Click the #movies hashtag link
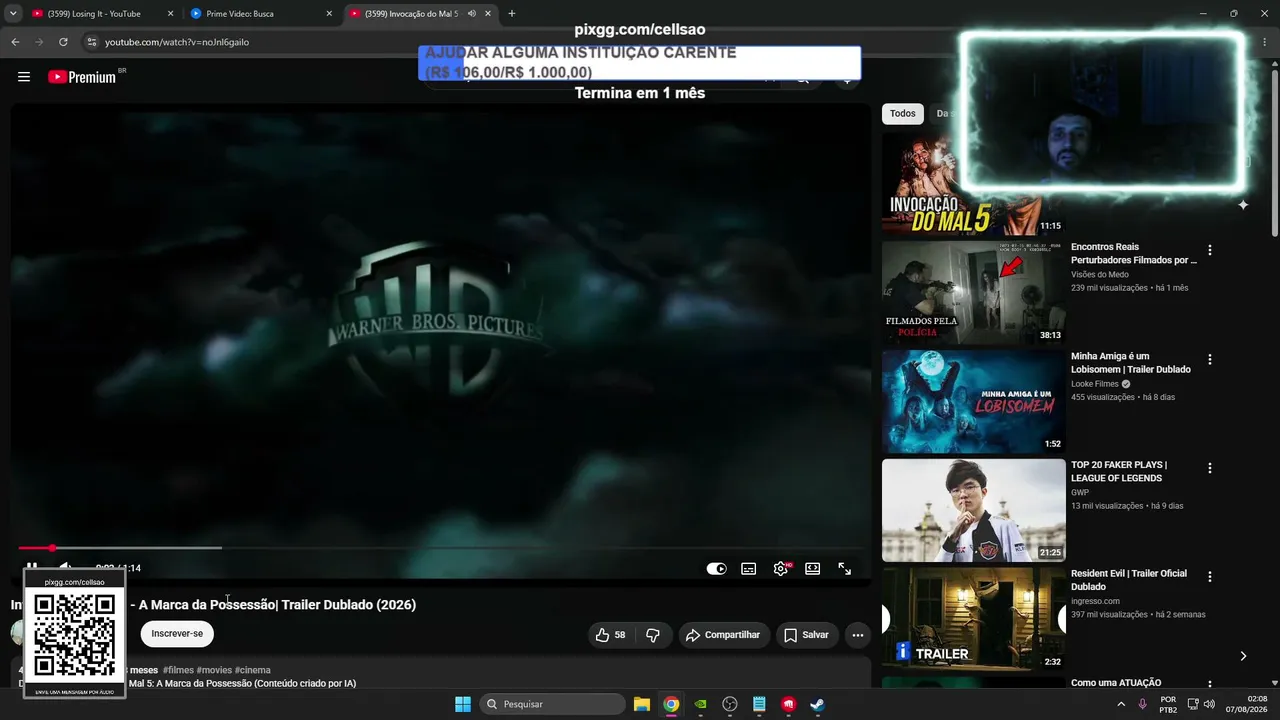 click(214, 670)
